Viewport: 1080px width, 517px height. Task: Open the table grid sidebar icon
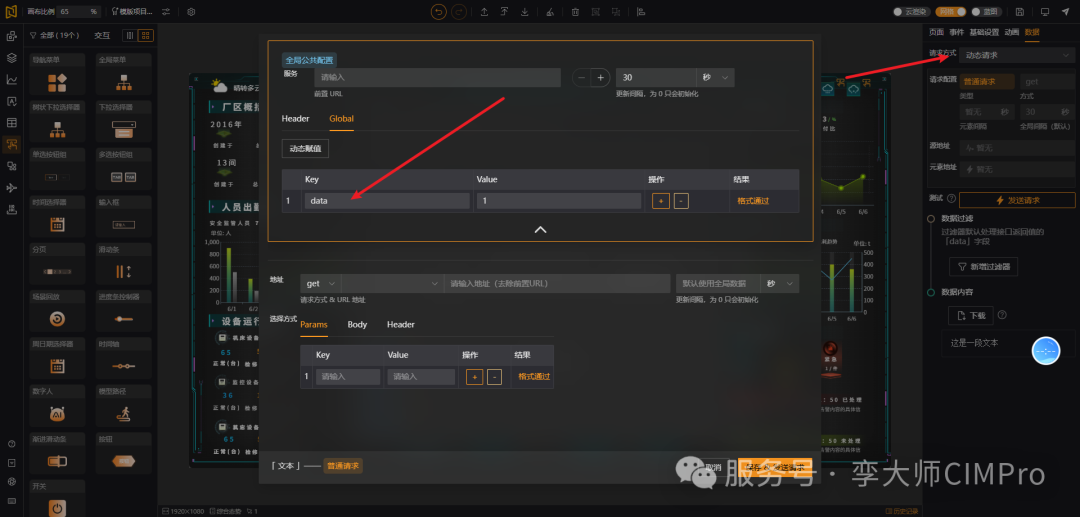pos(11,123)
